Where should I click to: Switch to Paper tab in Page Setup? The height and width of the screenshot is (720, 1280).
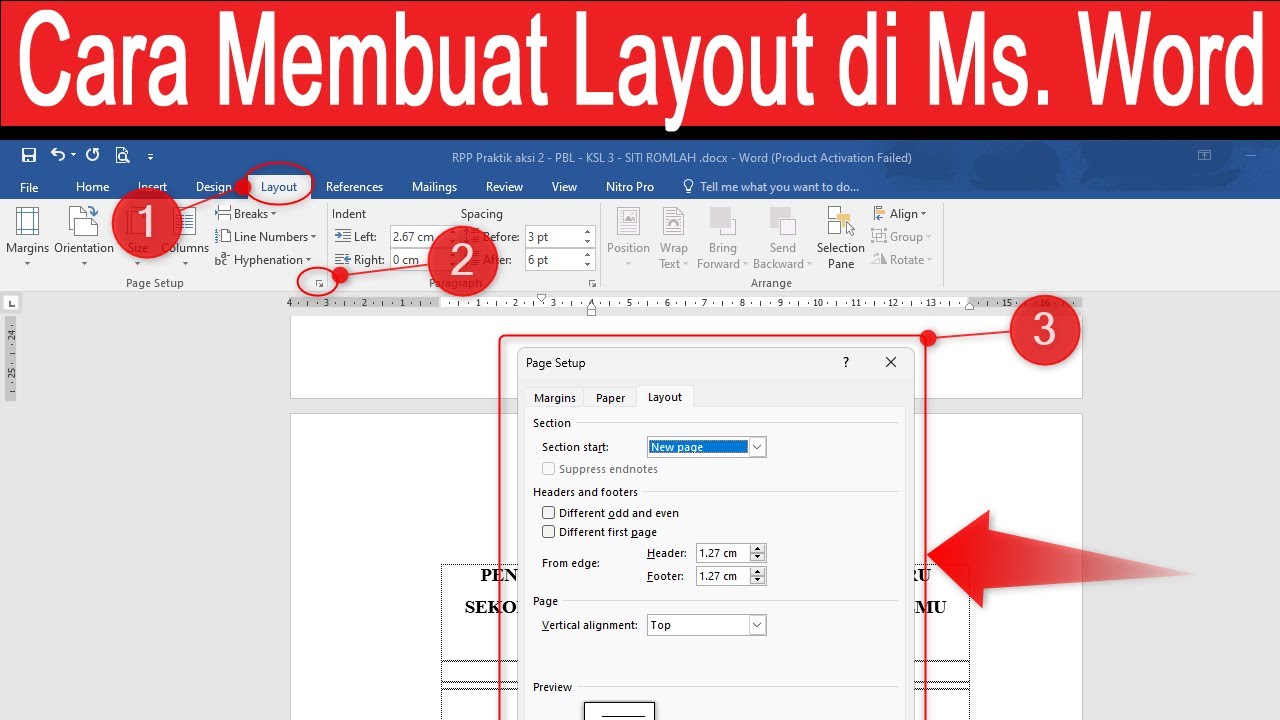click(610, 398)
